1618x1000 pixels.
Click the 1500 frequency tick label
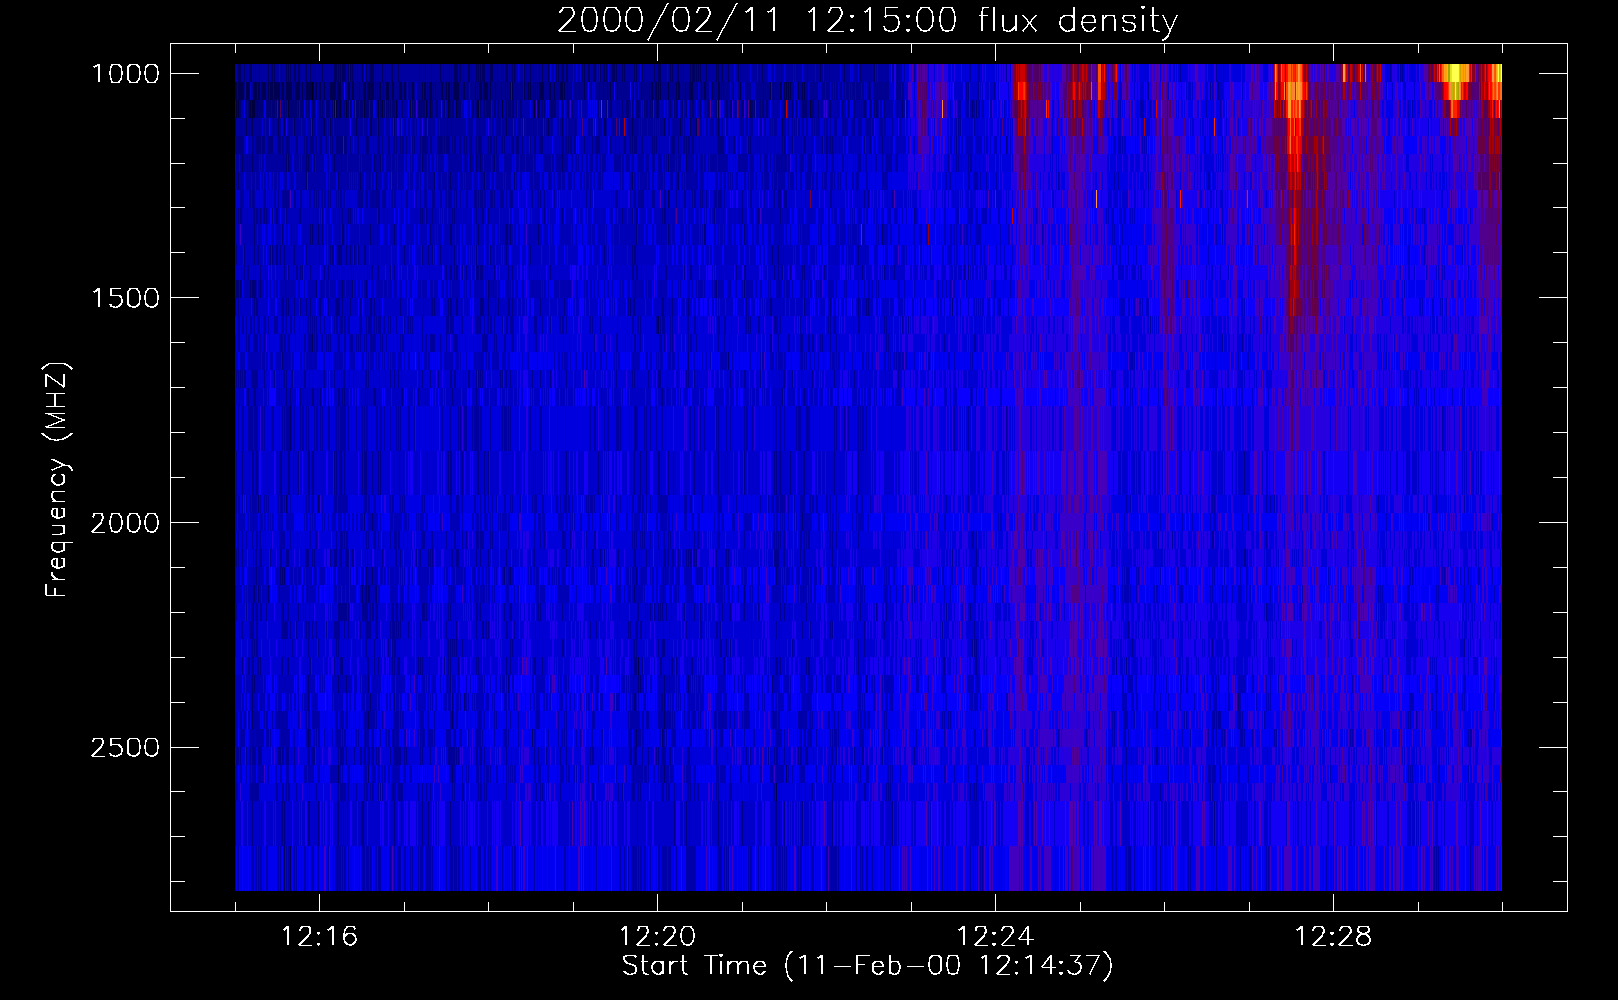(x=124, y=298)
